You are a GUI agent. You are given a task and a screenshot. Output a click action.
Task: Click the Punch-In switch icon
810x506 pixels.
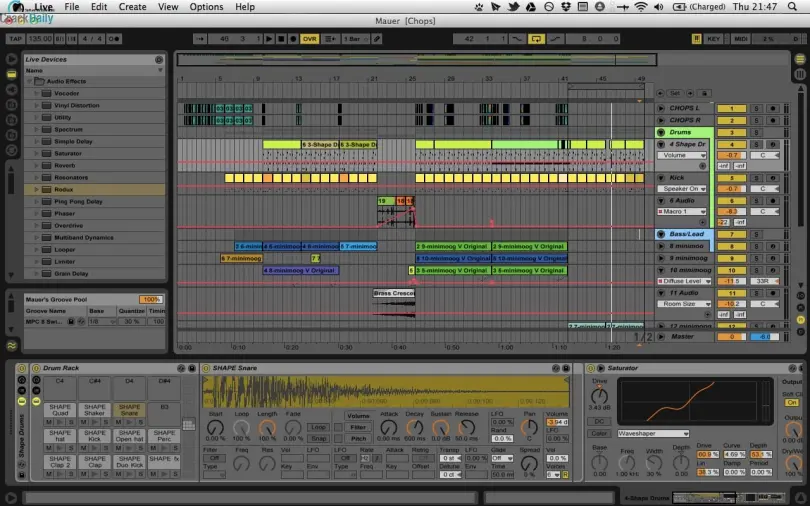pos(517,39)
